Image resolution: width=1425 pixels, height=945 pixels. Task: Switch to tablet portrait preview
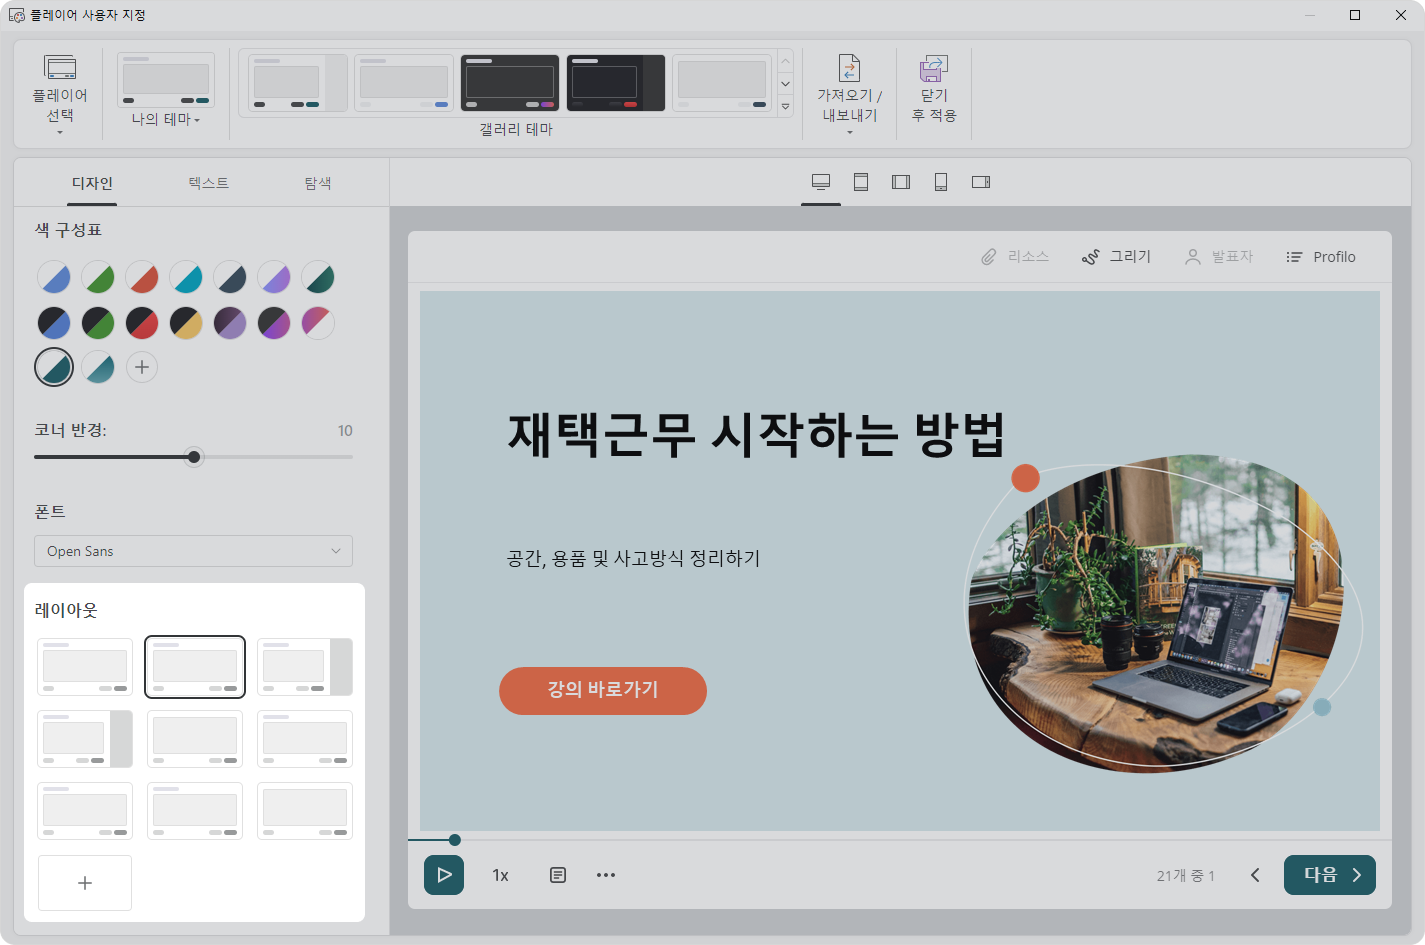coord(861,182)
